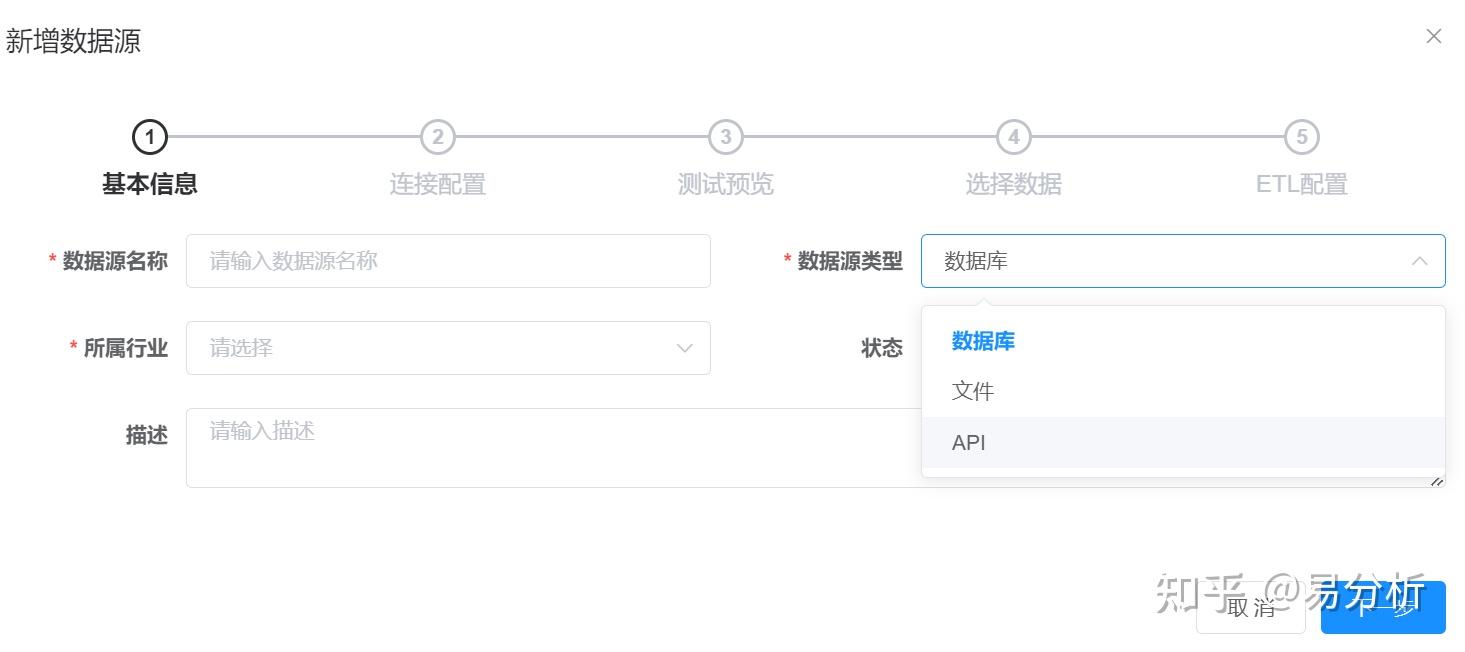This screenshot has width=1465, height=652.
Task: Click step 4 circle for 选择数据
Action: [1013, 137]
